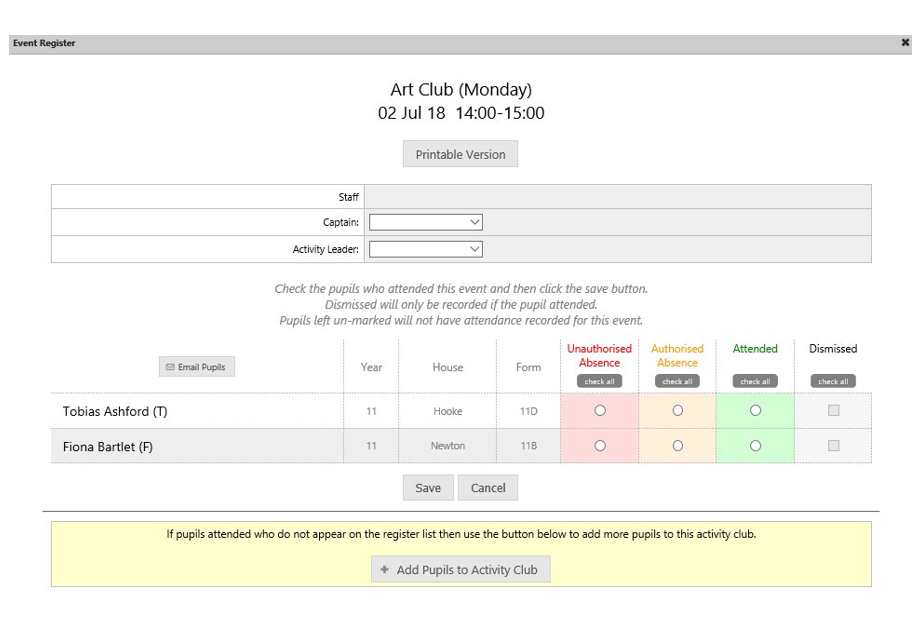Mark Fiona Bartlet unauthorised absence
Viewport: 920px width, 625px height.
tap(600, 446)
